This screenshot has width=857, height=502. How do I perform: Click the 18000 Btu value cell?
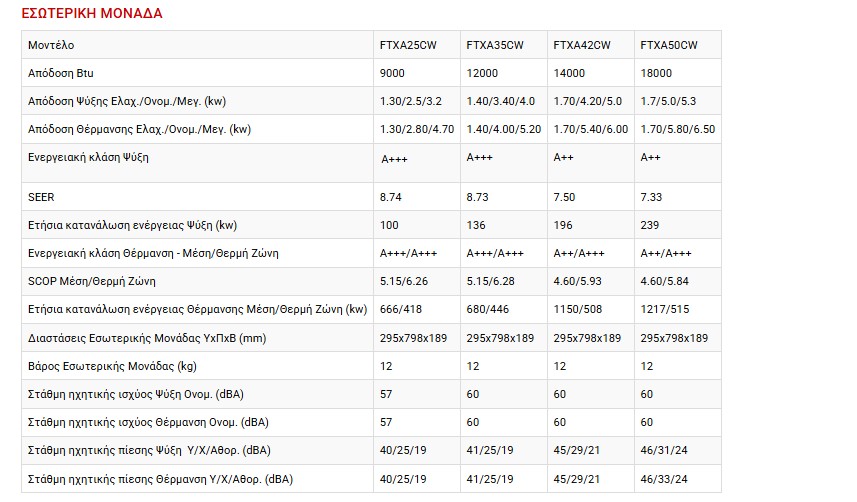click(x=656, y=73)
